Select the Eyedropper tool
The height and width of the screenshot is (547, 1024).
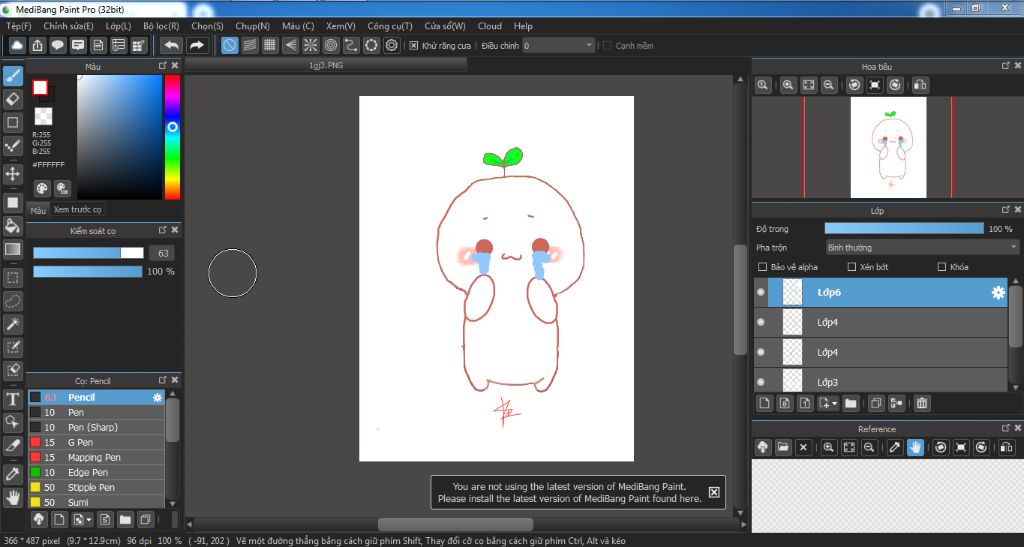click(12, 473)
